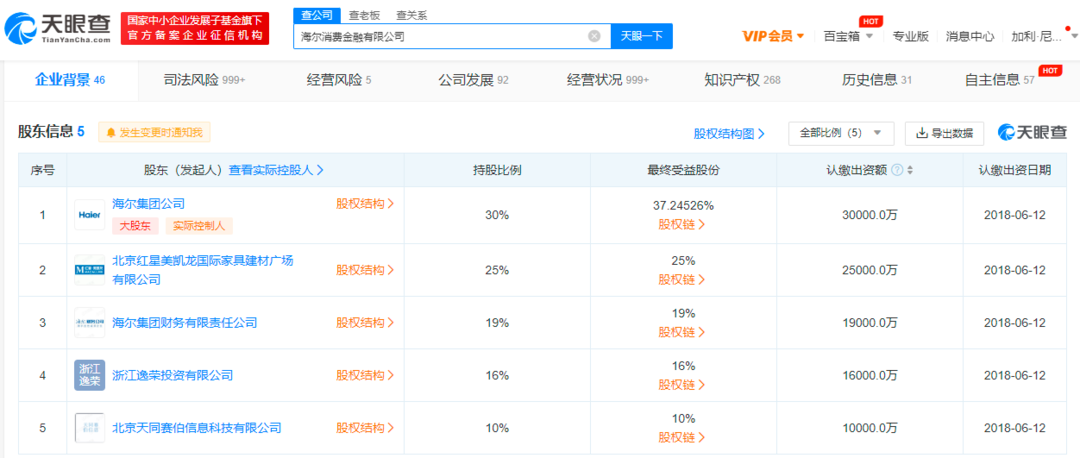Screen dimensions: 1080x458
Task: Switch to the 查公司 search tab
Action: pos(317,15)
